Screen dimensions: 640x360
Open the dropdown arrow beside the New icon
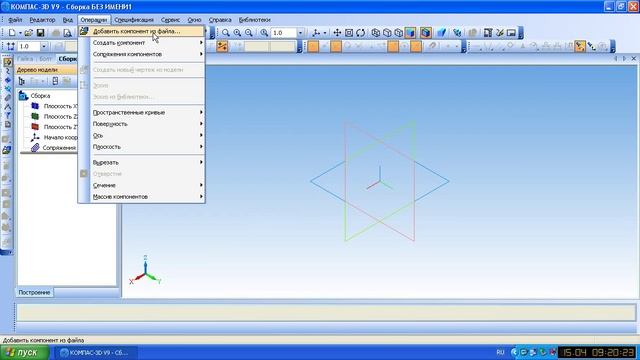tap(20, 33)
